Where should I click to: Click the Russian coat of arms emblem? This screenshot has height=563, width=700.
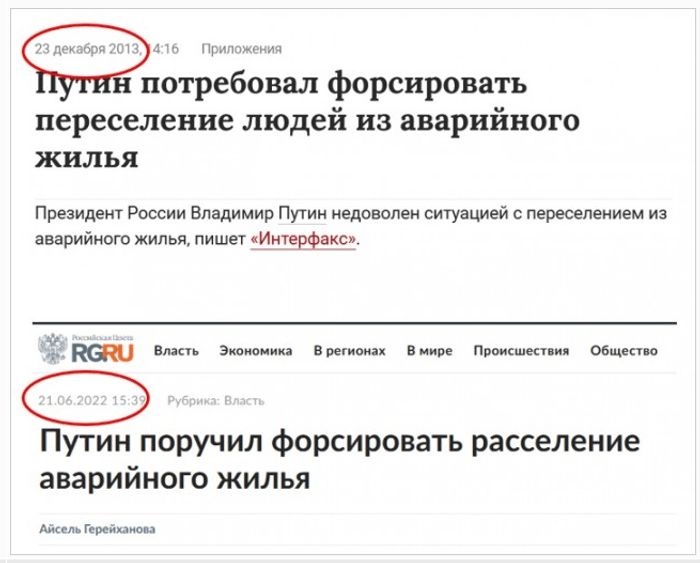pos(52,348)
